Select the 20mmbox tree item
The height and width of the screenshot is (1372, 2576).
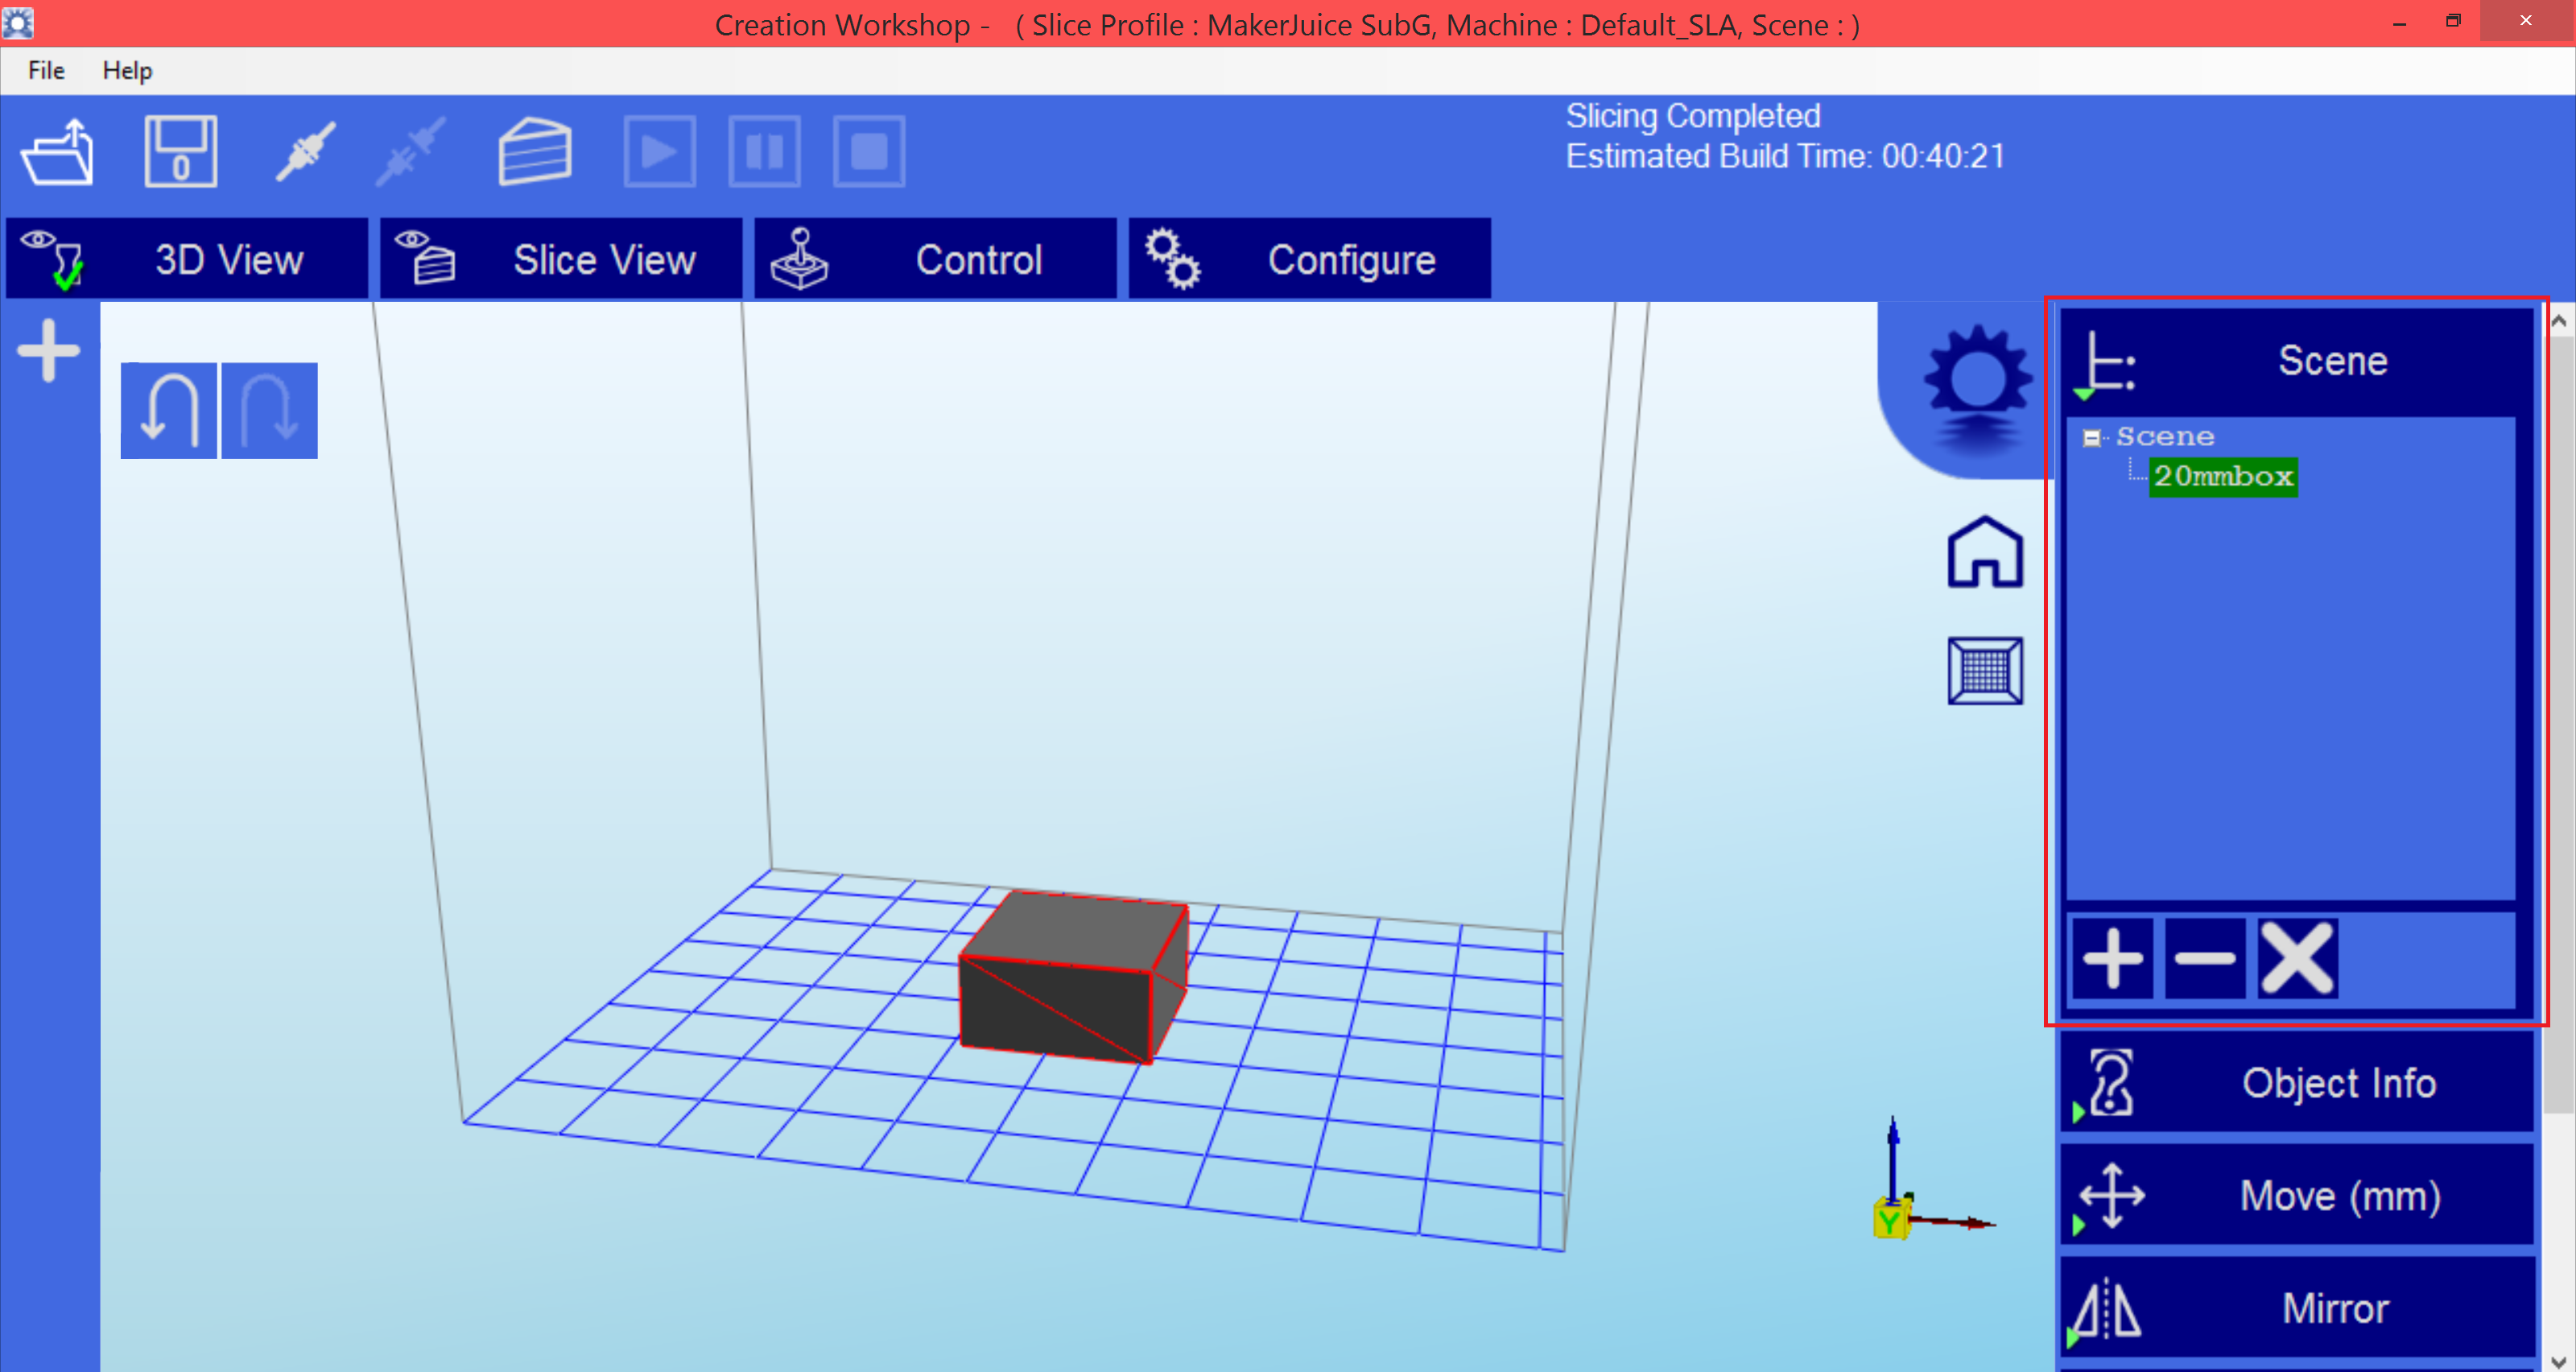[x=2223, y=476]
